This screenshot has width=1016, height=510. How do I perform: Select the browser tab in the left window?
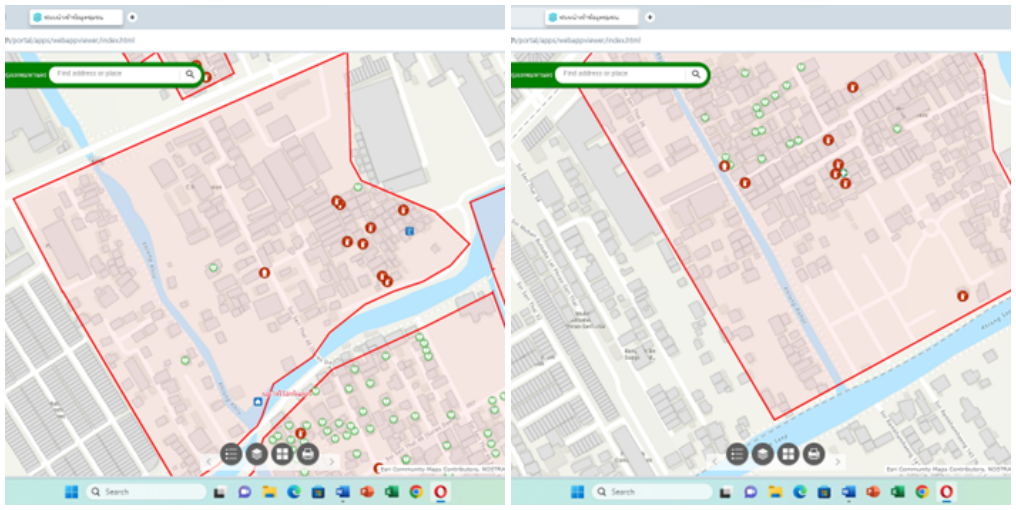pyautogui.click(x=75, y=17)
